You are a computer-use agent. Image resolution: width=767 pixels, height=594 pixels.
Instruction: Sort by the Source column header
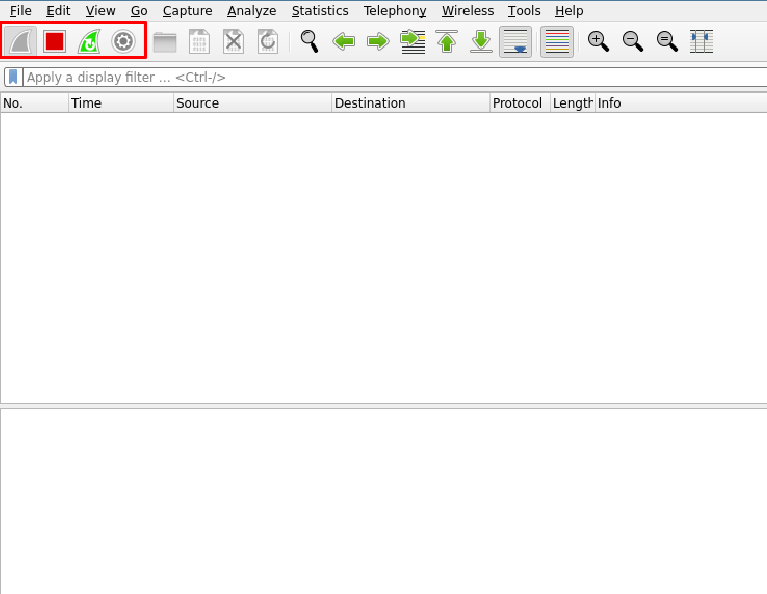pyautogui.click(x=252, y=103)
